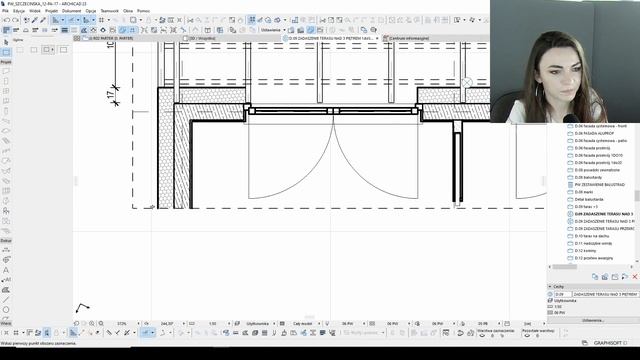Open the grid snap dropdown arrow in top toolbar
The image size is (640, 360).
click(109, 20)
